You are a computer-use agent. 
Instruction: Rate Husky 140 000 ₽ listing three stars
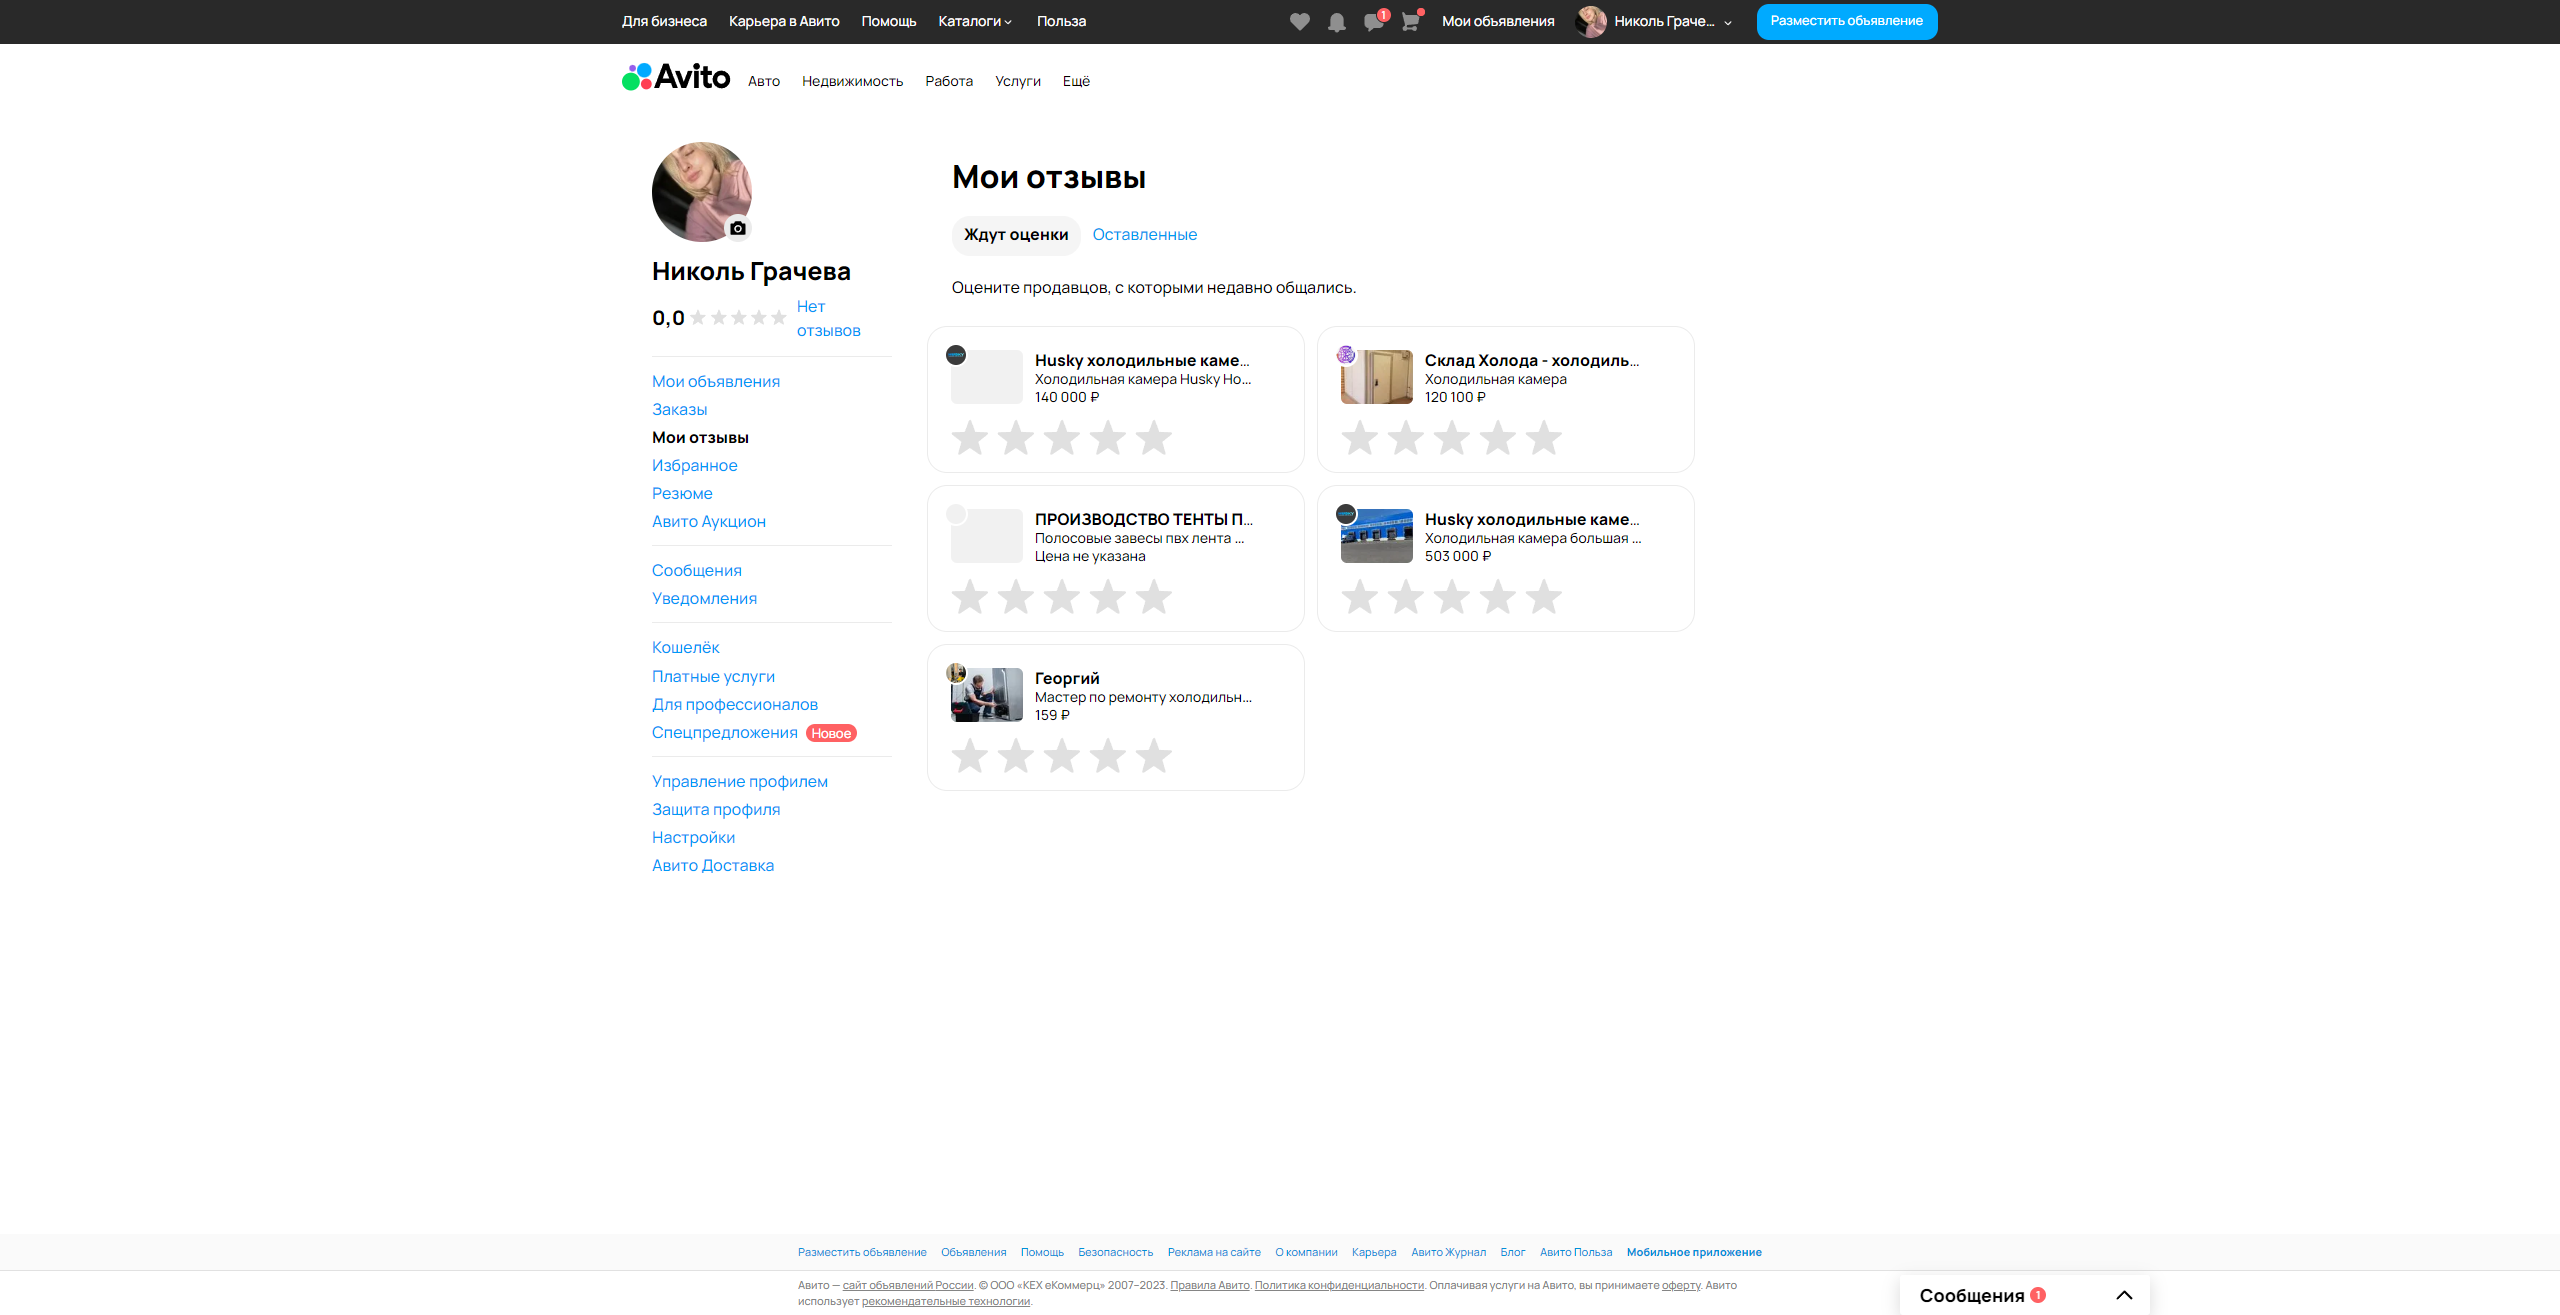tap(1062, 438)
